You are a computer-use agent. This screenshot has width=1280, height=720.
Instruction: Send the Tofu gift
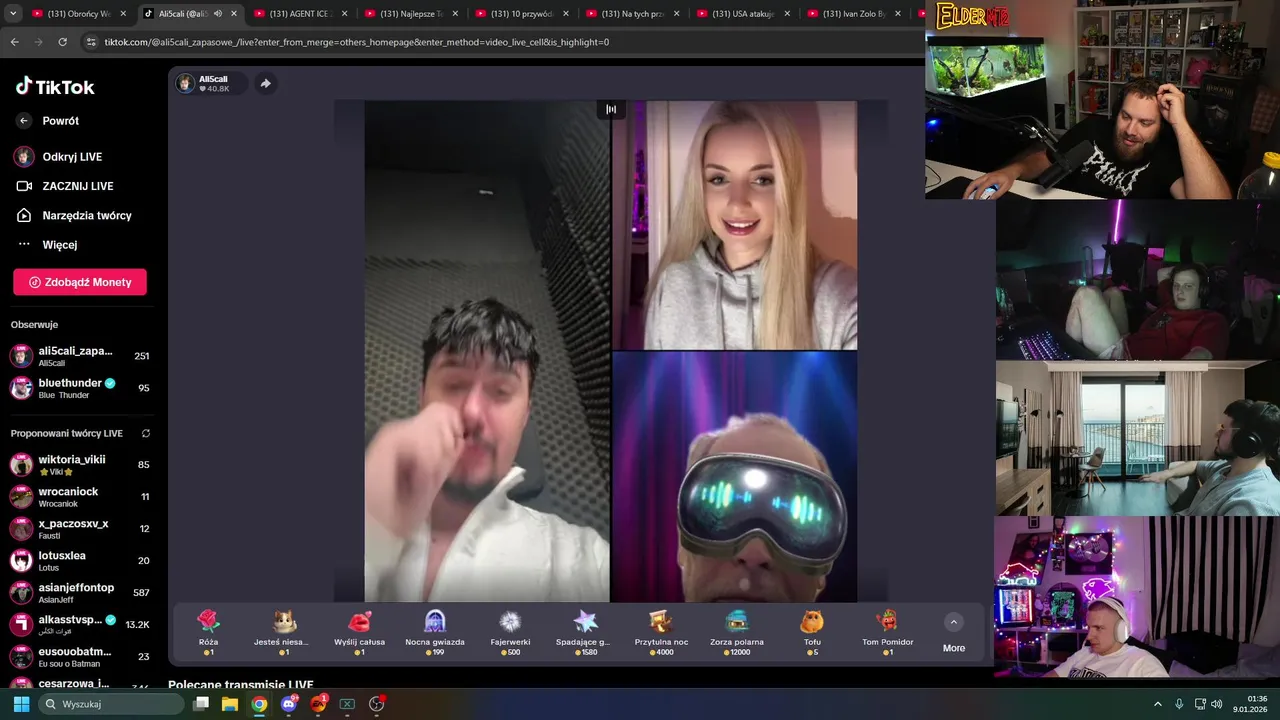812,632
